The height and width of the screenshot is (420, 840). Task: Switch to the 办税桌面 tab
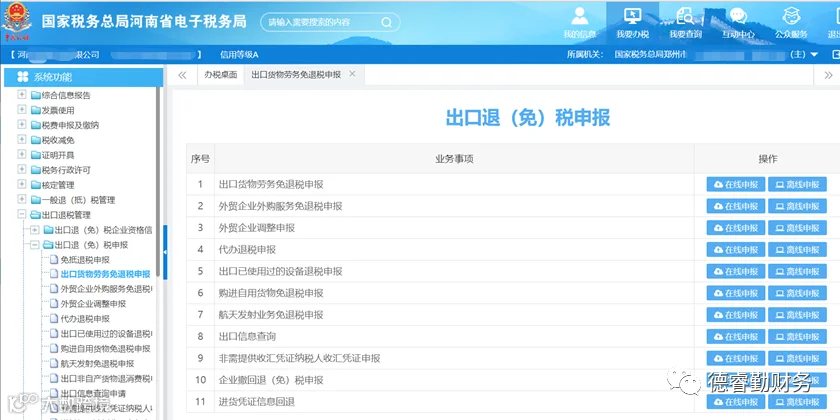(x=220, y=75)
